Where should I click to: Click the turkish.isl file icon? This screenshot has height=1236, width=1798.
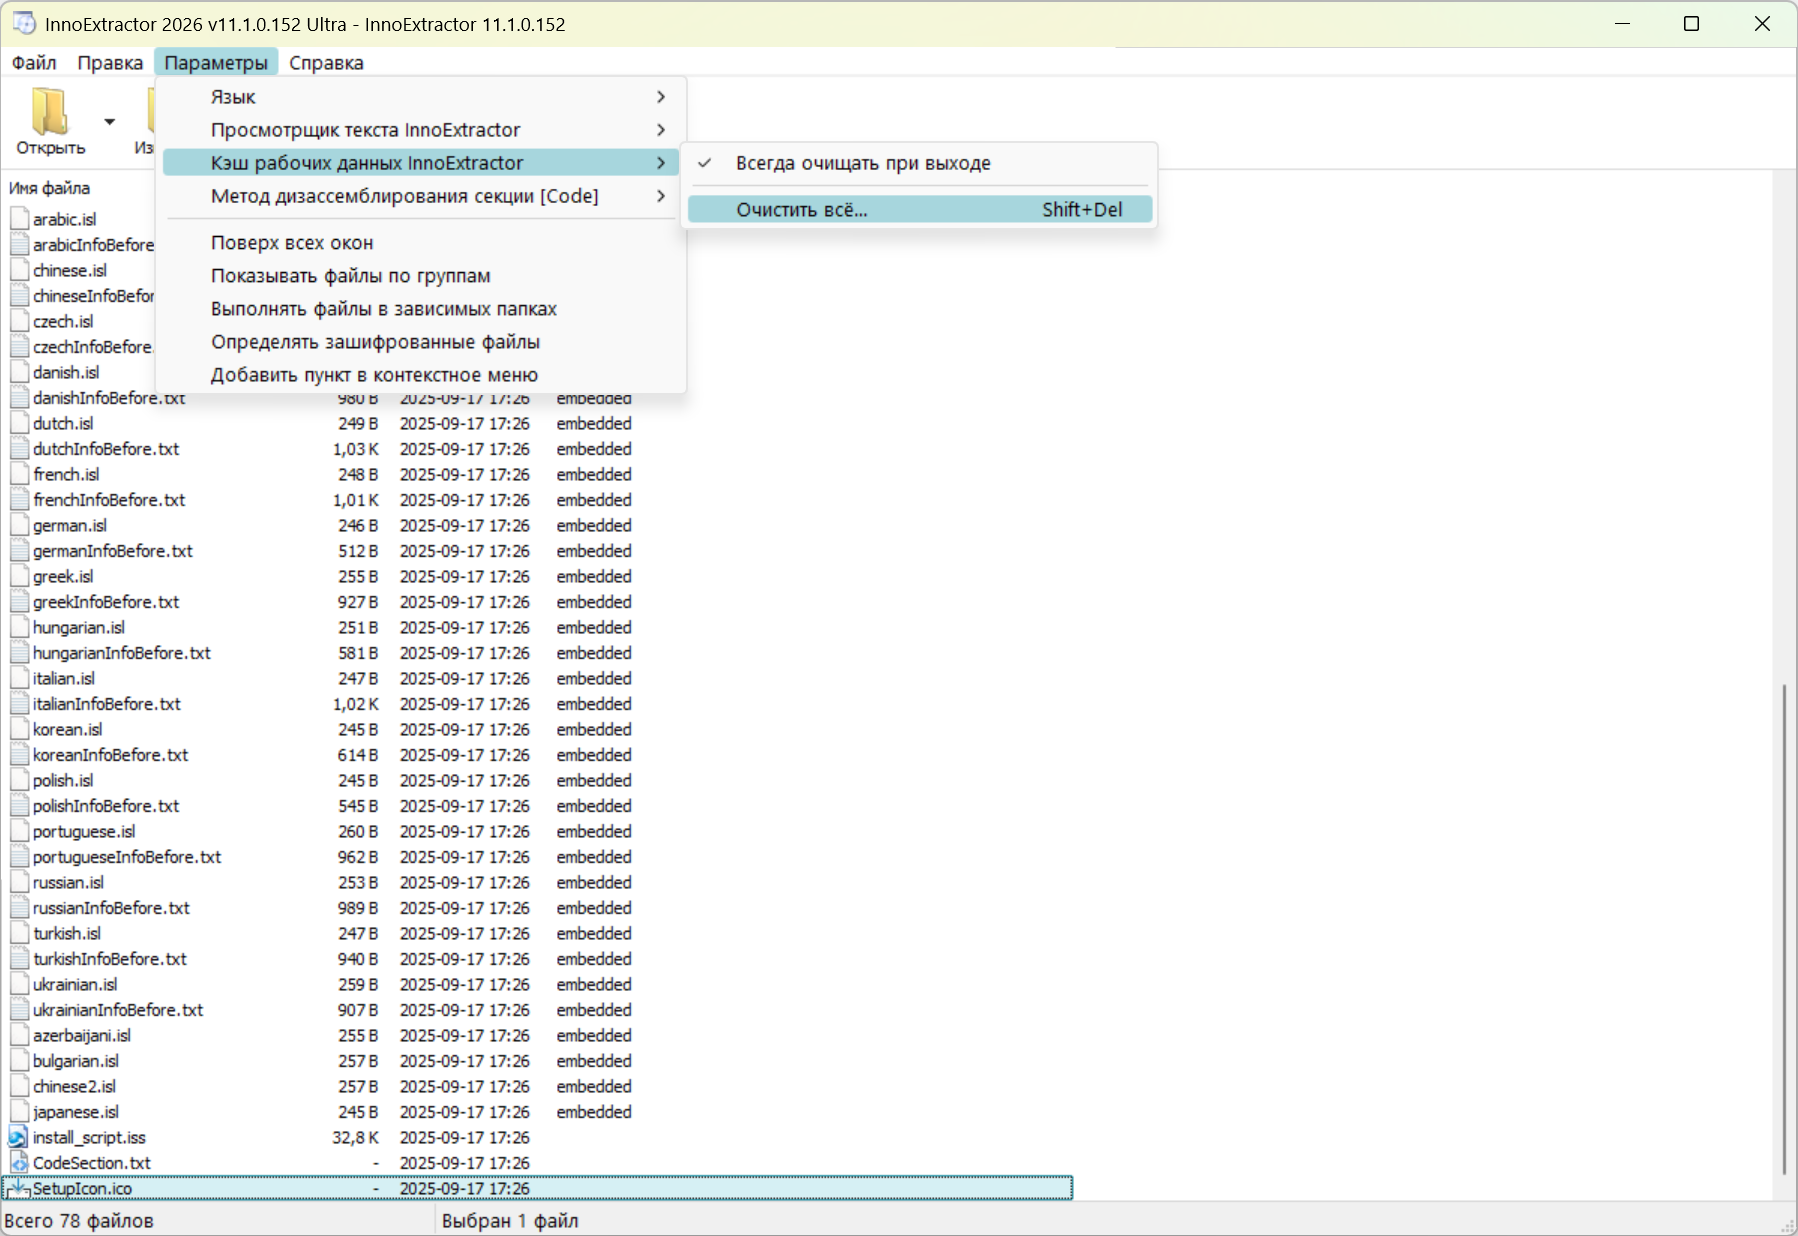(x=19, y=933)
